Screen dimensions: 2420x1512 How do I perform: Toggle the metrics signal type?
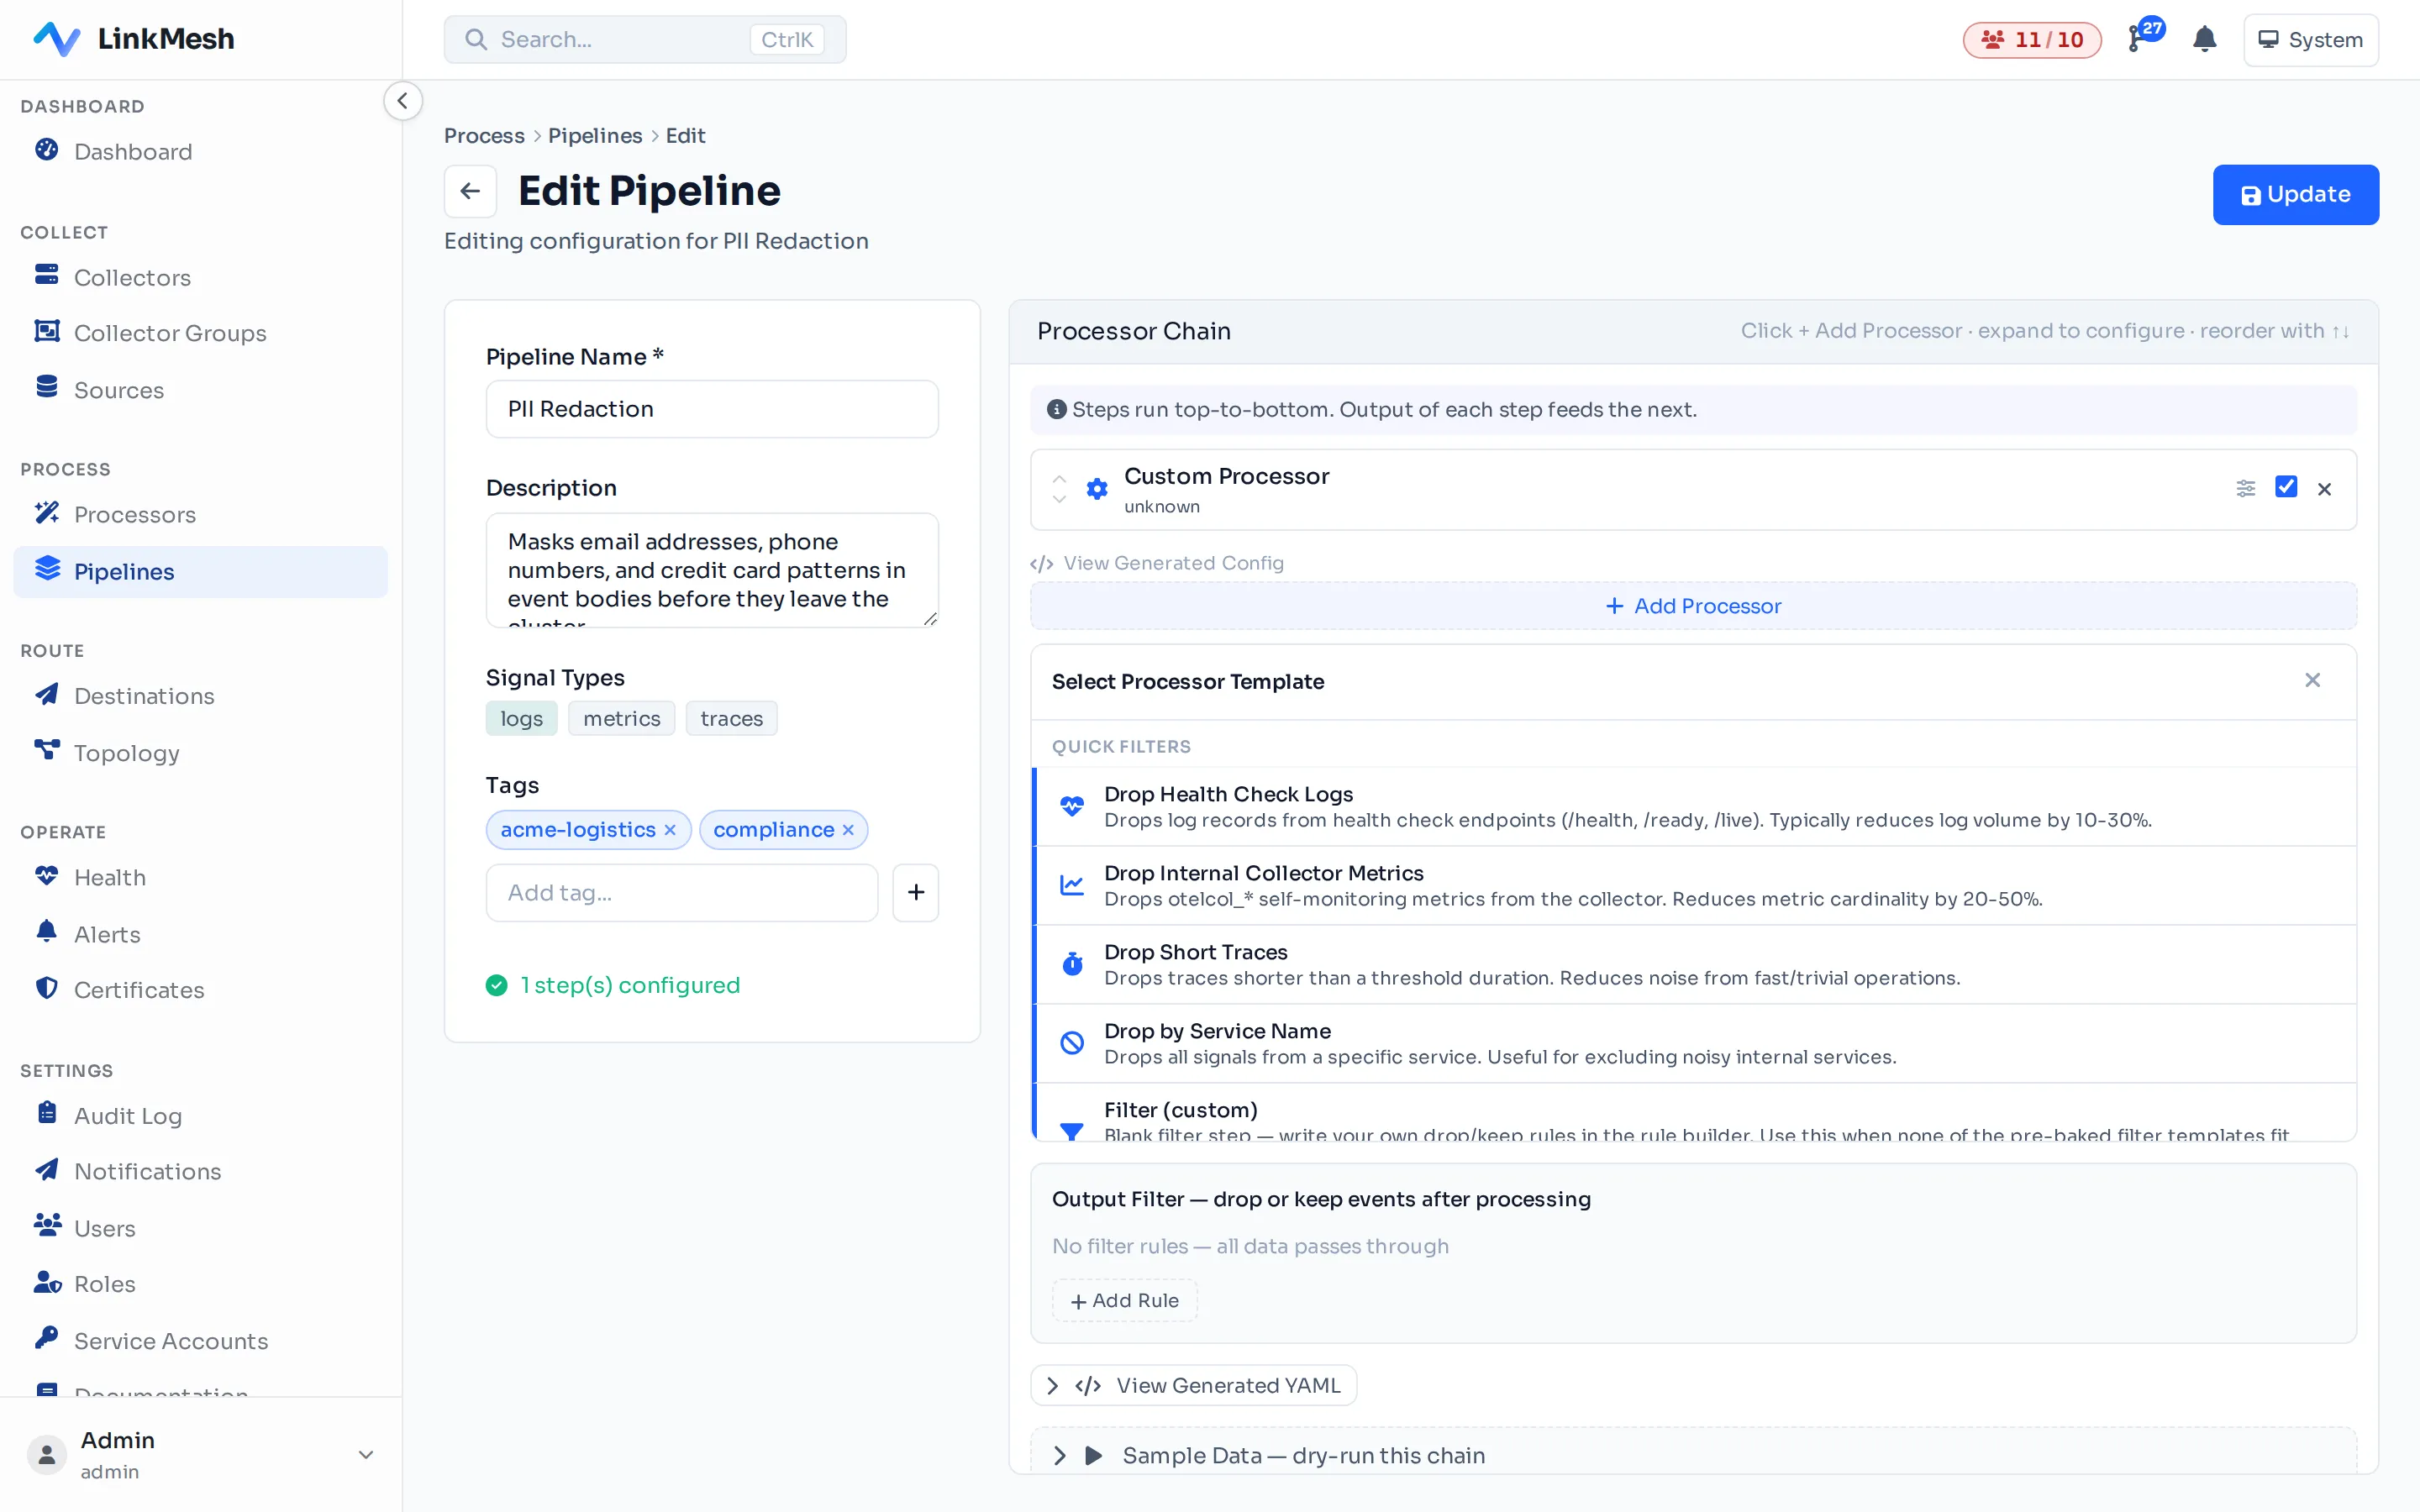622,718
